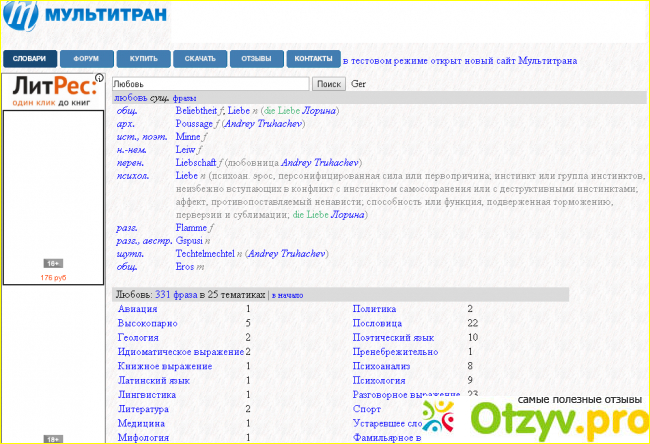Go to the ФОРУМ section
This screenshot has width=650, height=444.
click(x=85, y=59)
